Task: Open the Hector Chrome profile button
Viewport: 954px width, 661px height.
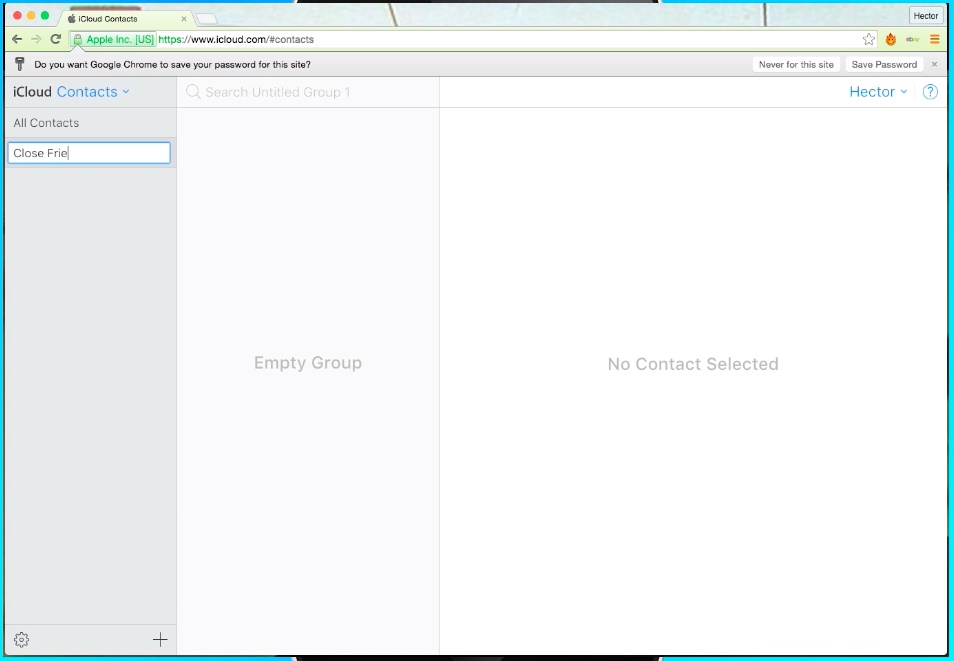Action: coord(925,16)
